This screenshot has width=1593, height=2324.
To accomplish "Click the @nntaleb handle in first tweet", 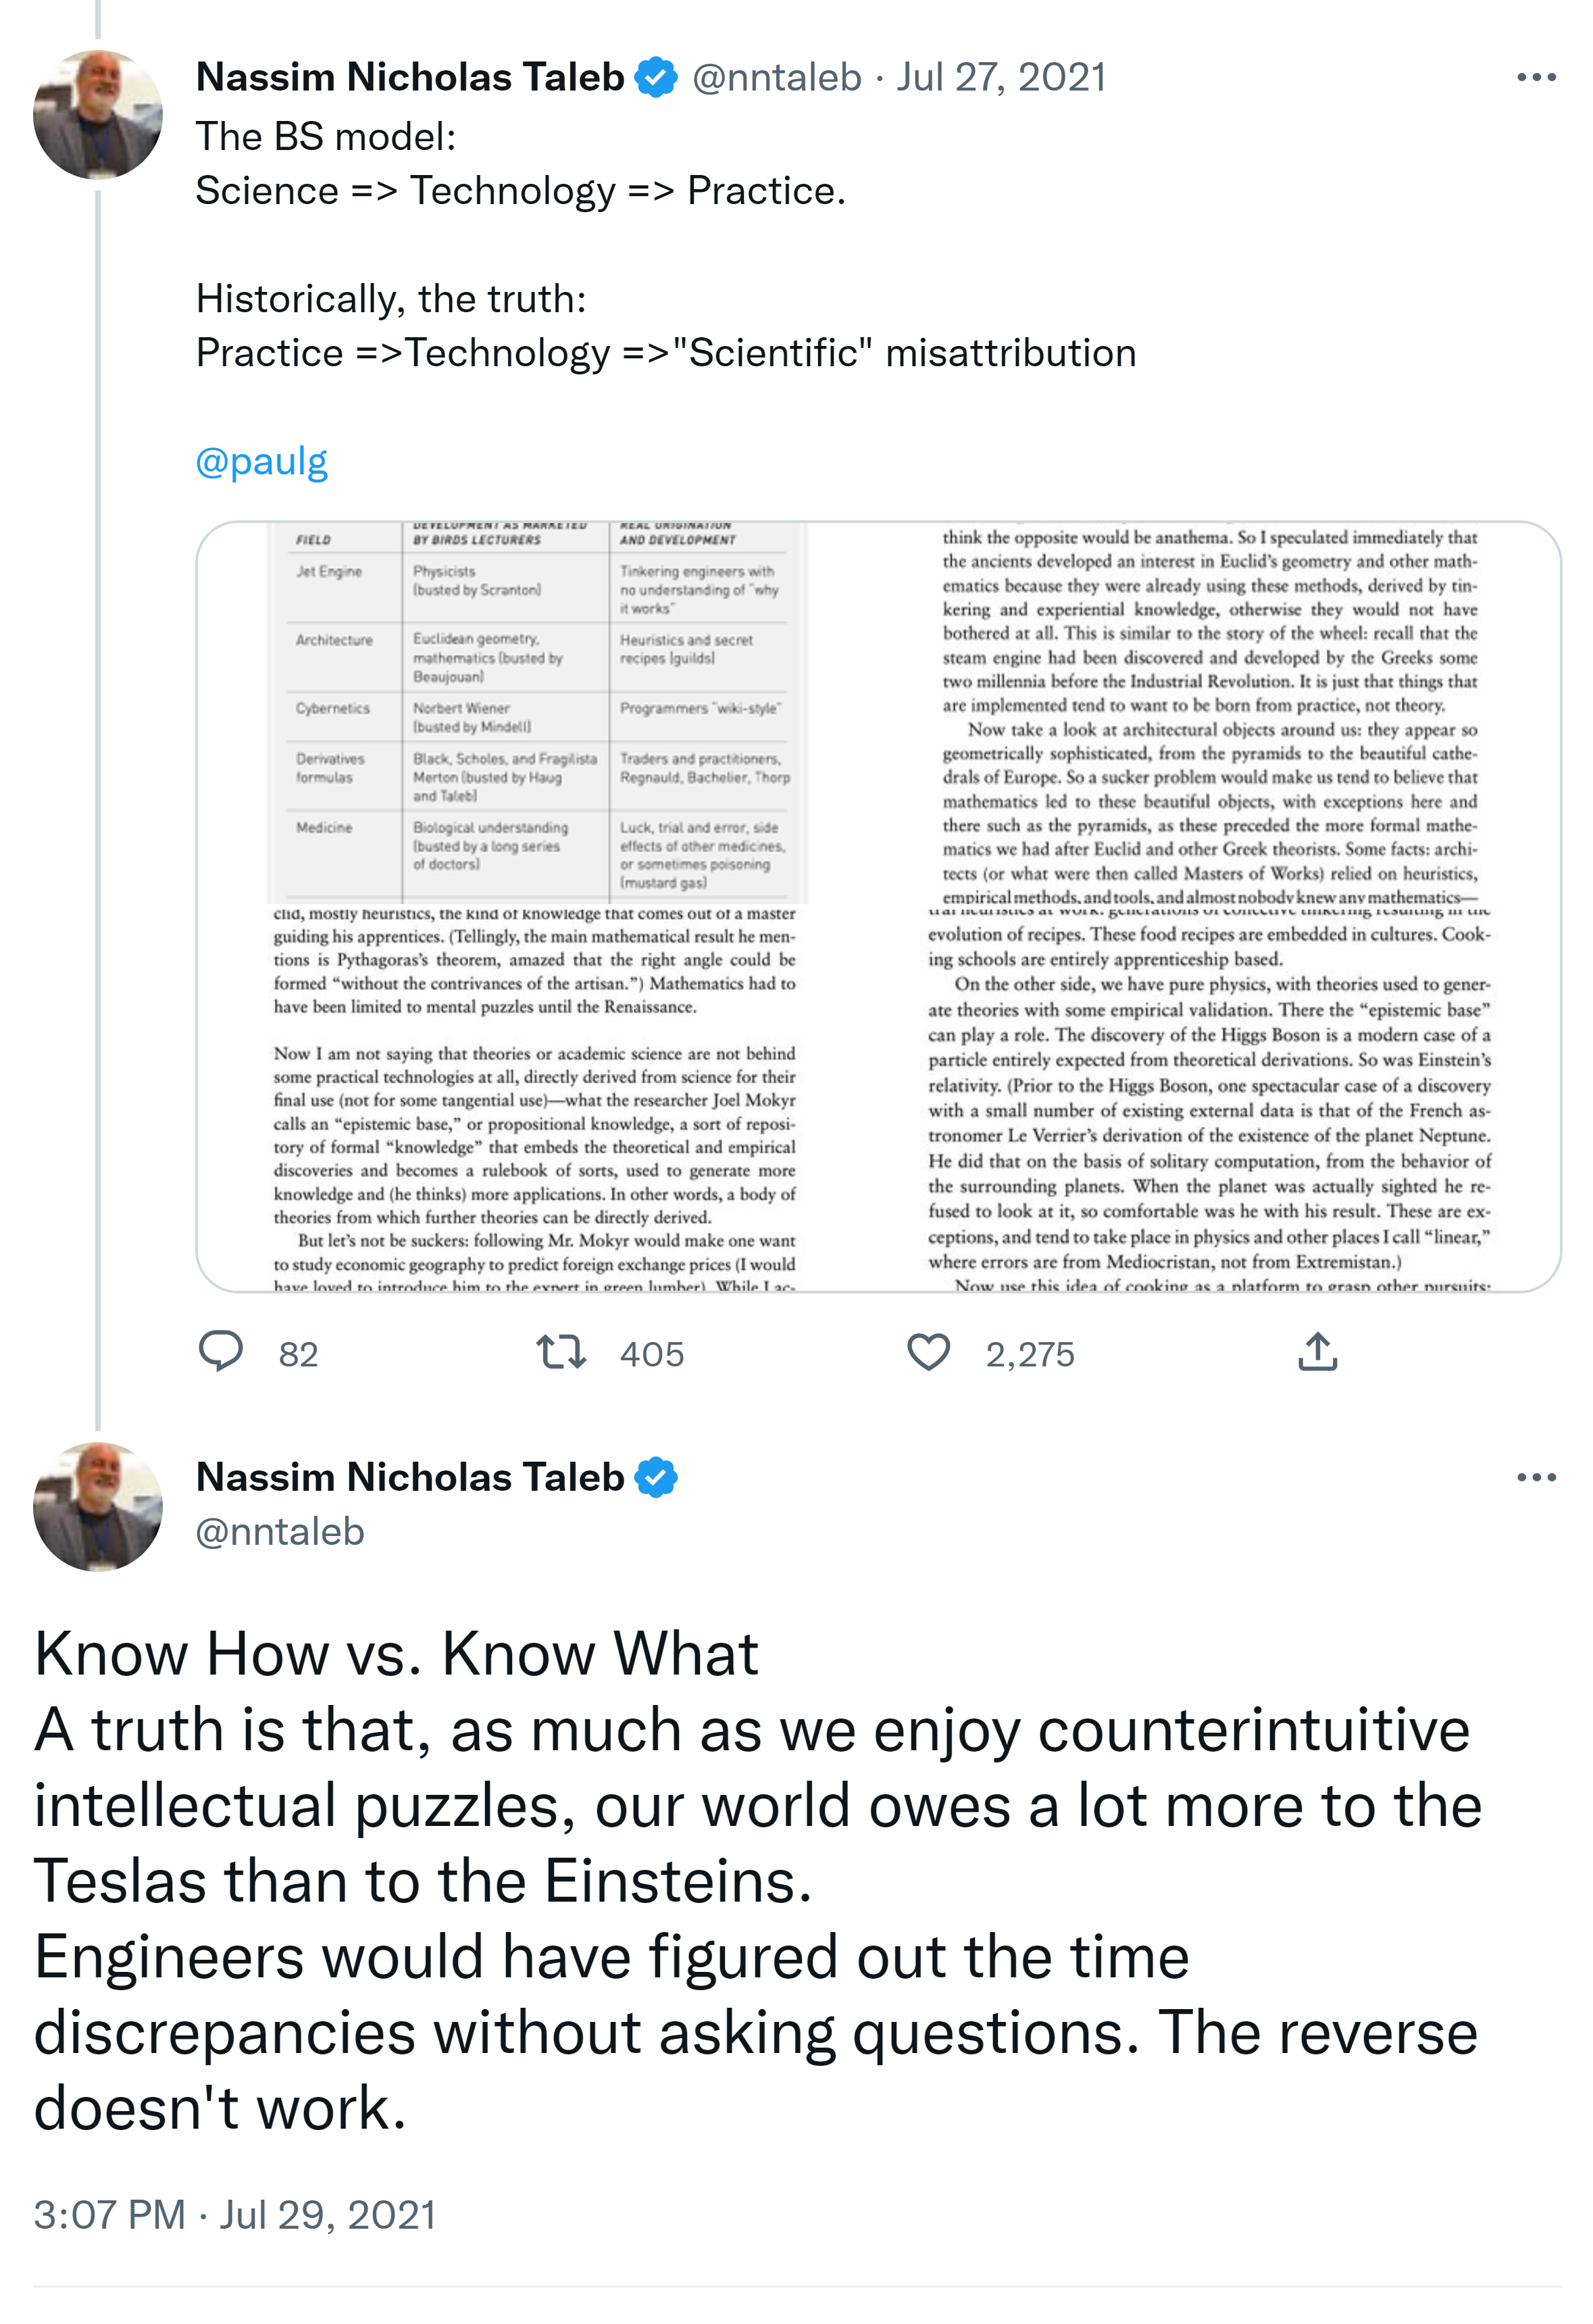I will coord(776,77).
